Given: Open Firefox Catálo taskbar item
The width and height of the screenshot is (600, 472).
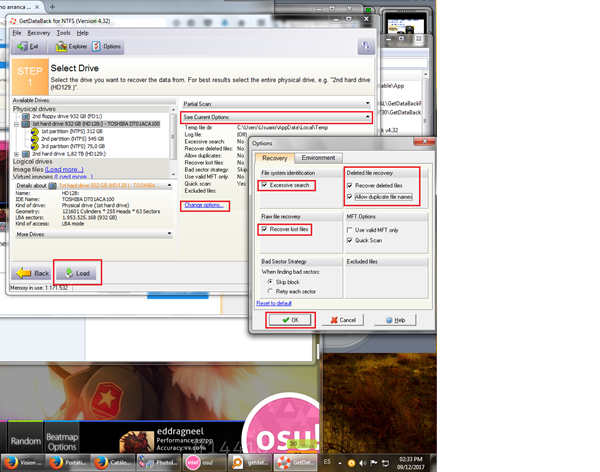Looking at the screenshot, I should click(x=112, y=462).
